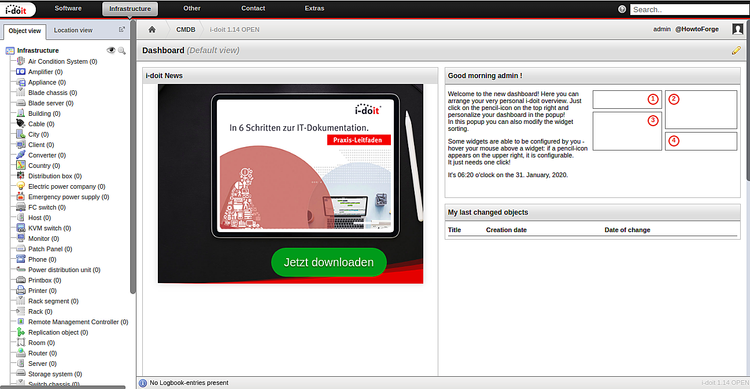Edit dashboard with the pencil icon
The image size is (750, 389).
736,50
